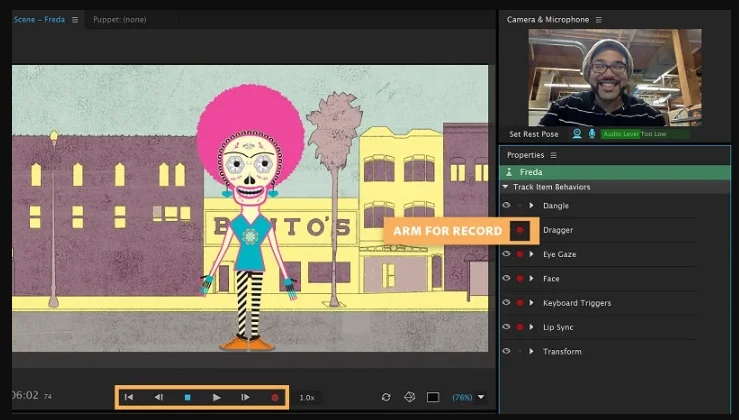
Task: Open the black background color swatch
Action: click(433, 397)
